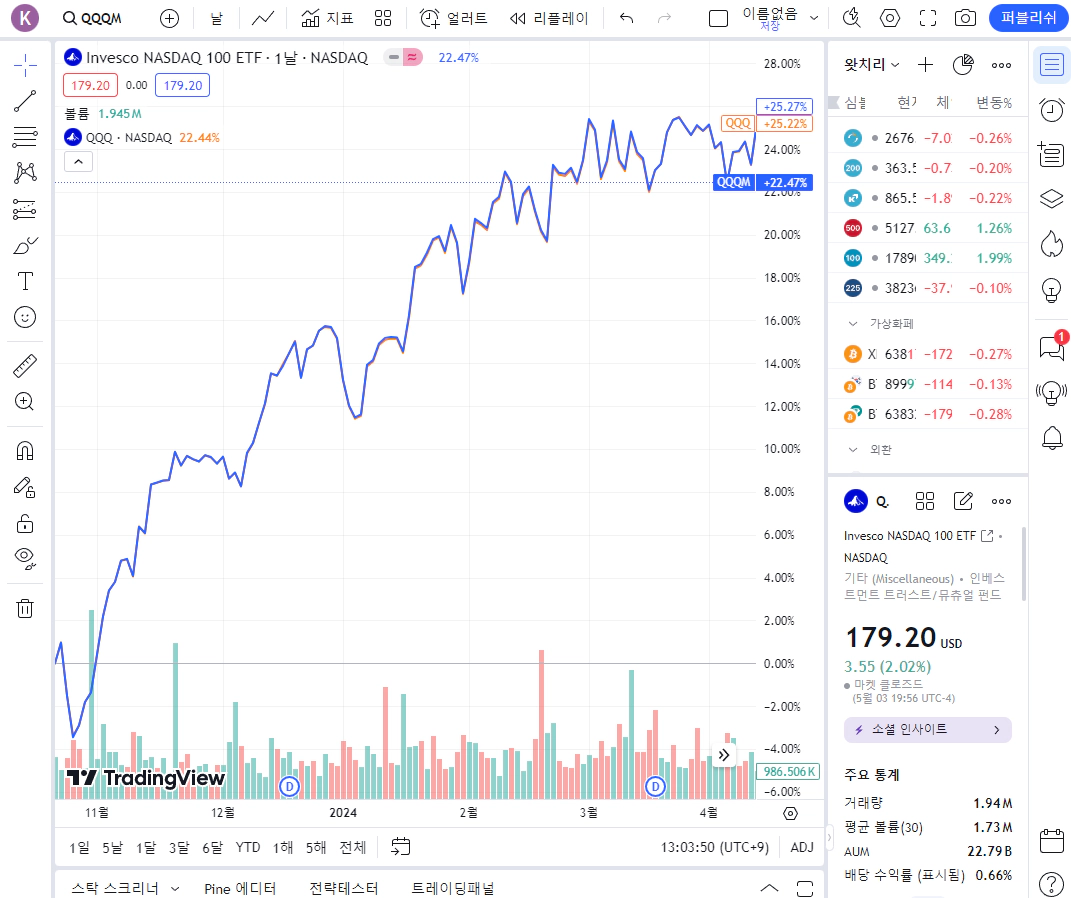Collapse the 외환 watchlist section
This screenshot has width=1071, height=898.
click(852, 450)
